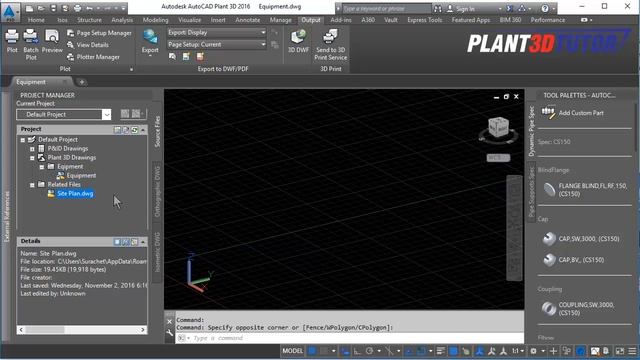Switch to the Isos ribbon tab
This screenshot has width=640, height=360.
tap(62, 20)
